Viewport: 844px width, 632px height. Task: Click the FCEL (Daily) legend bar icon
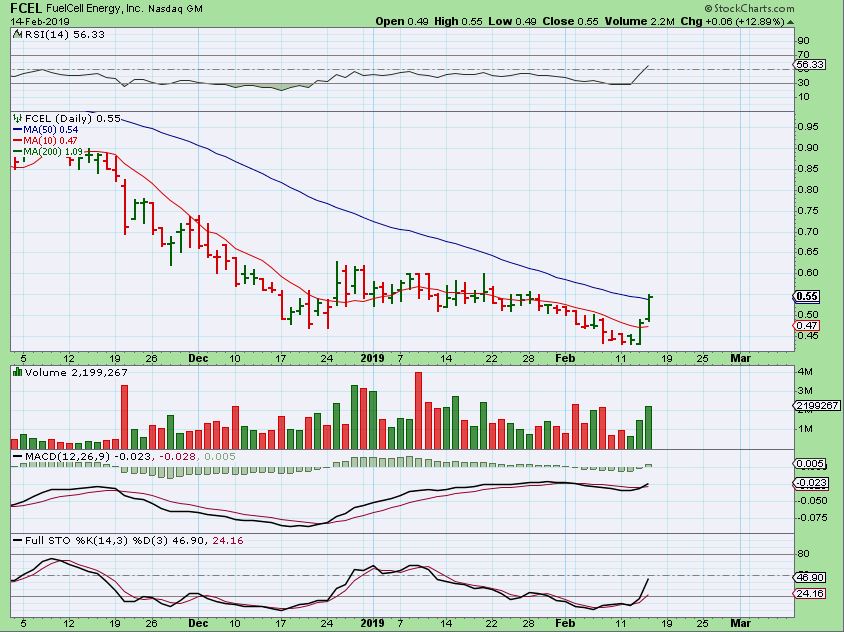click(x=17, y=118)
